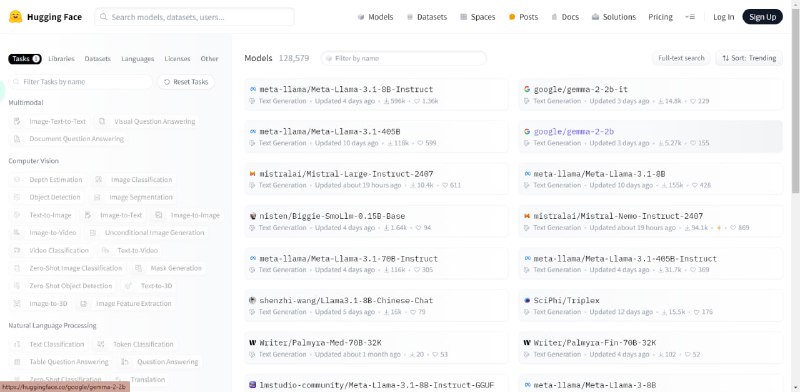Focus the search models, datasets, users field
The height and width of the screenshot is (392, 800).
point(194,17)
